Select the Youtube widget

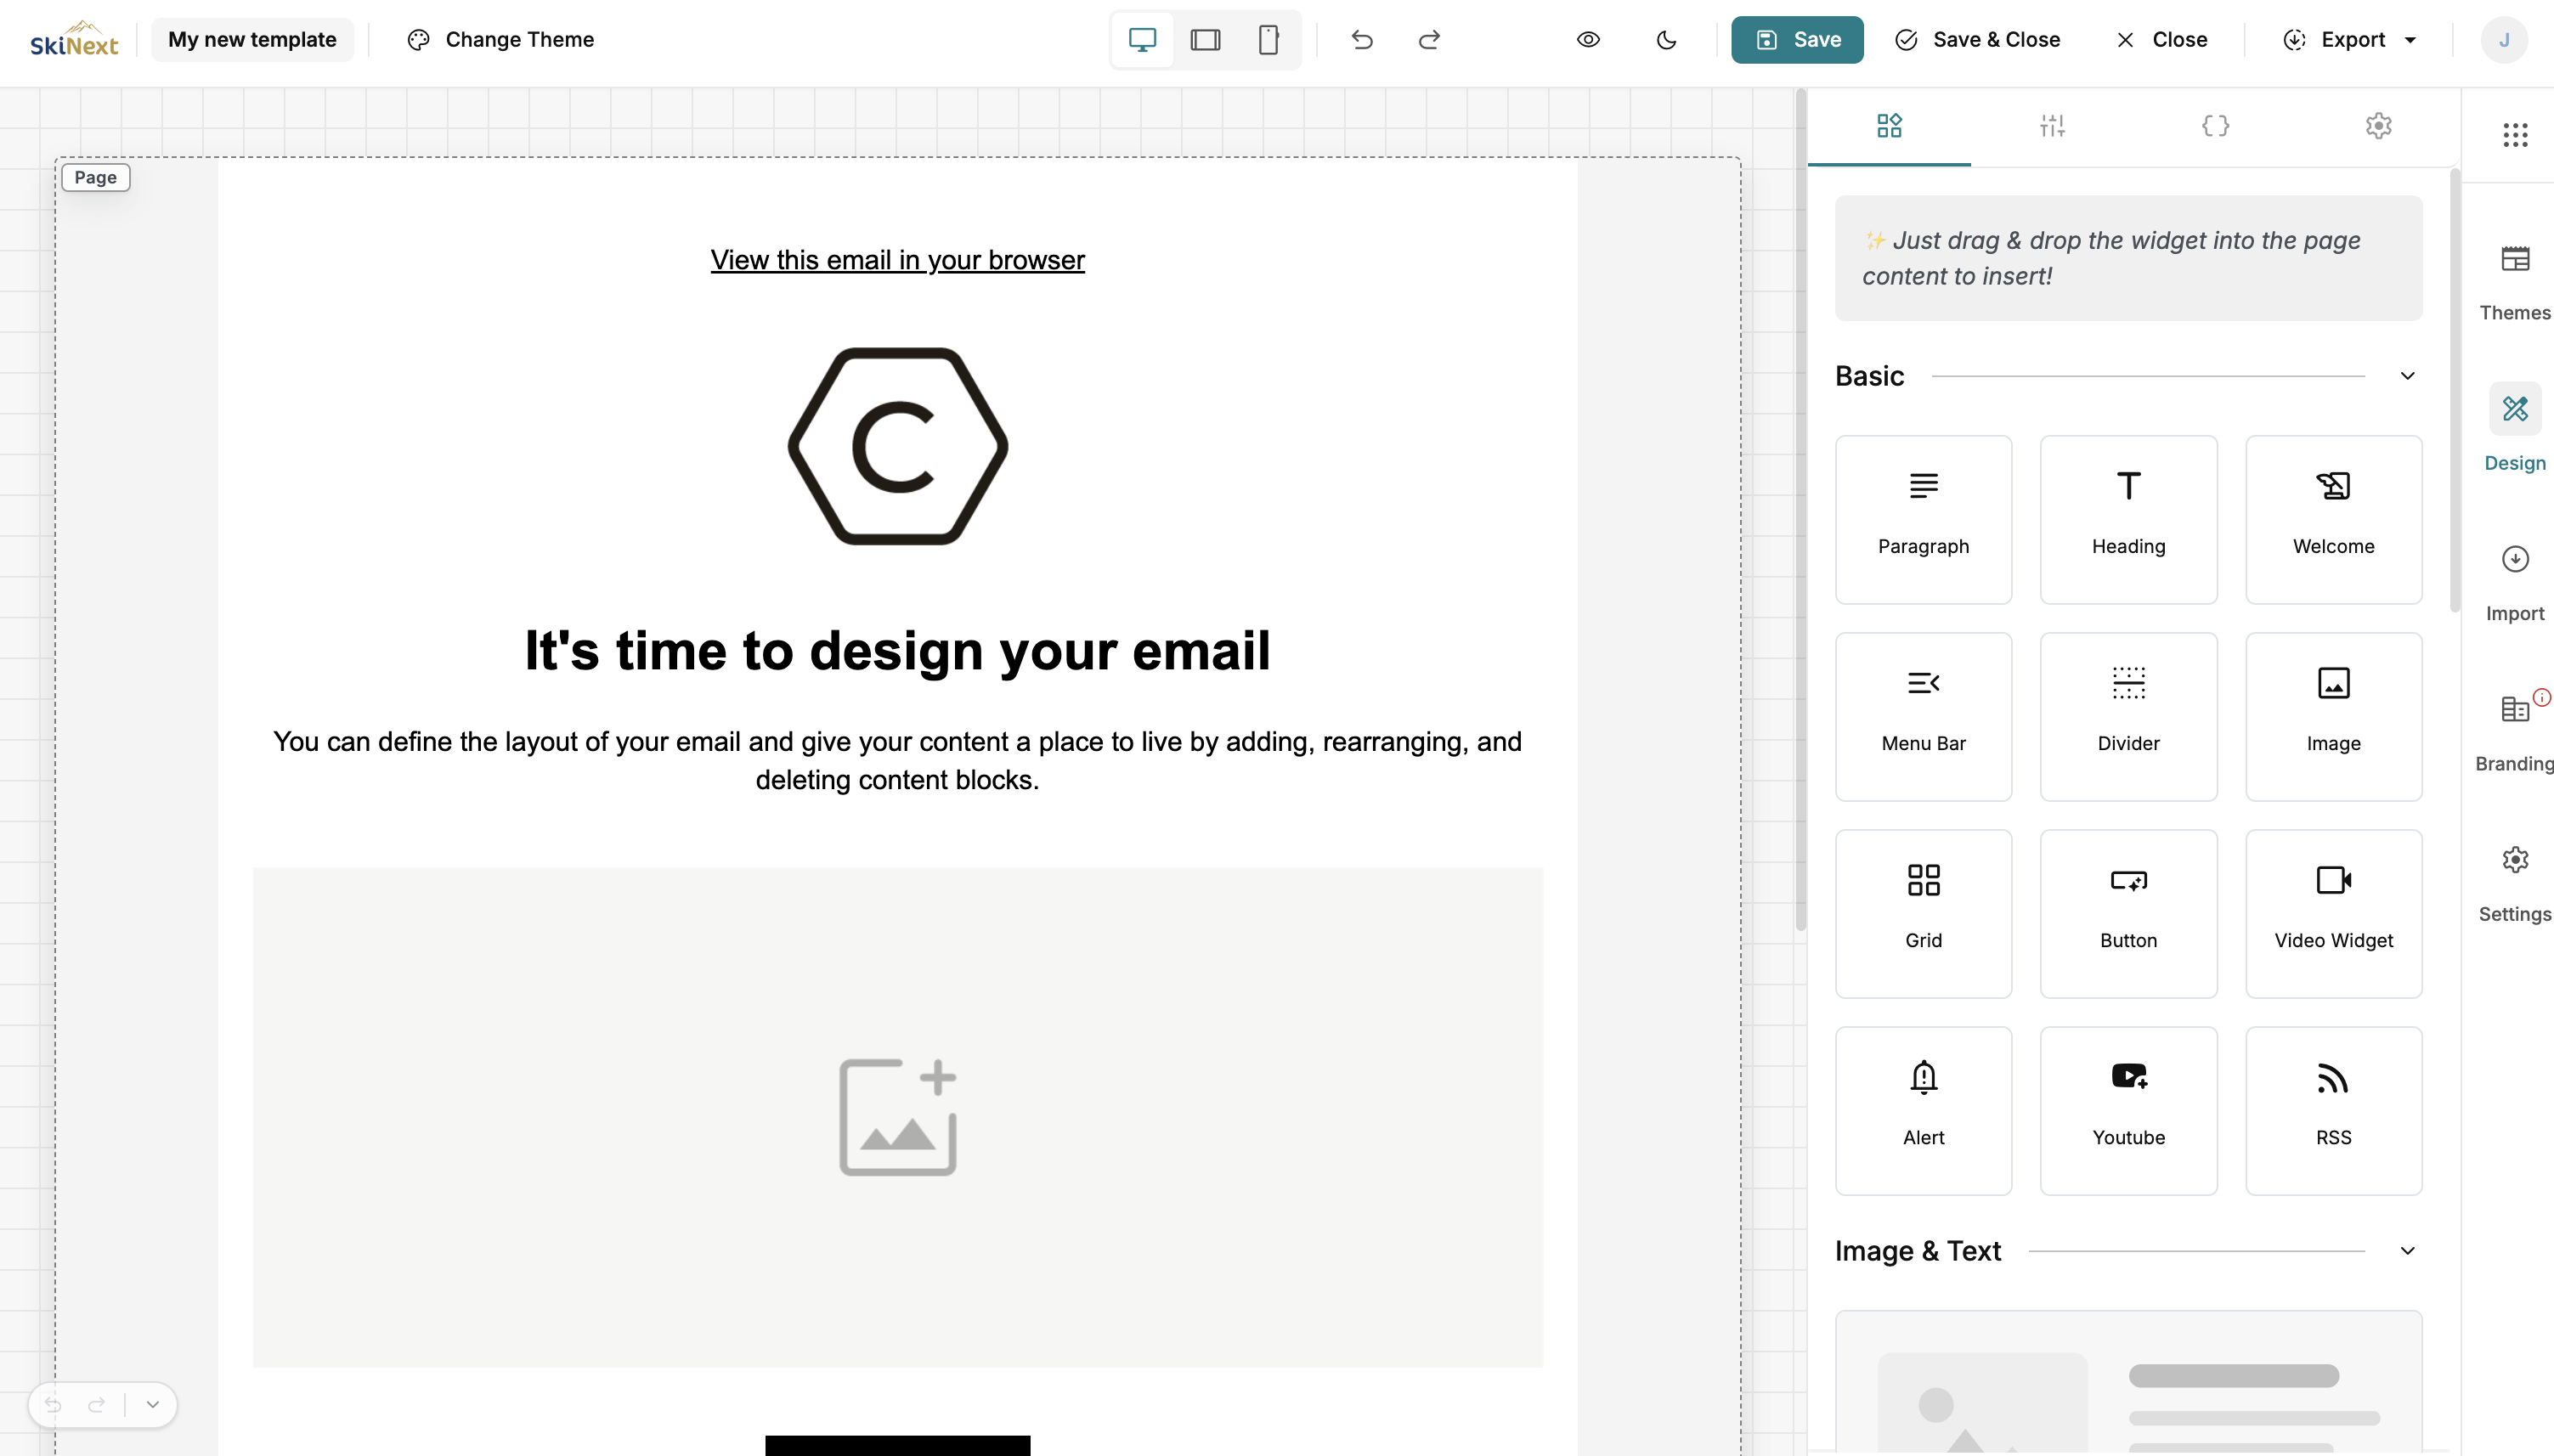tap(2128, 1110)
